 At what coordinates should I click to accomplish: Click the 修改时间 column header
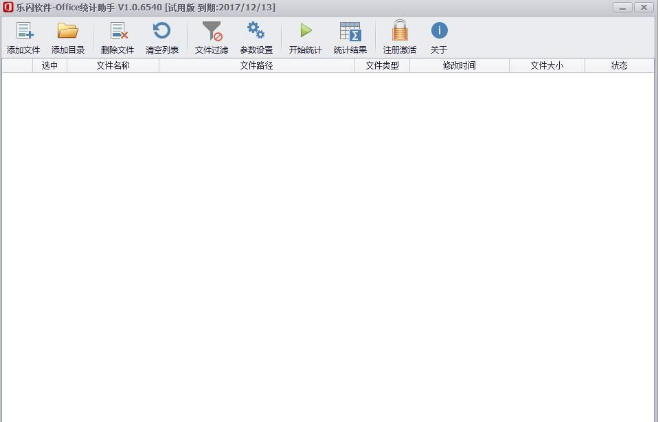click(x=459, y=65)
